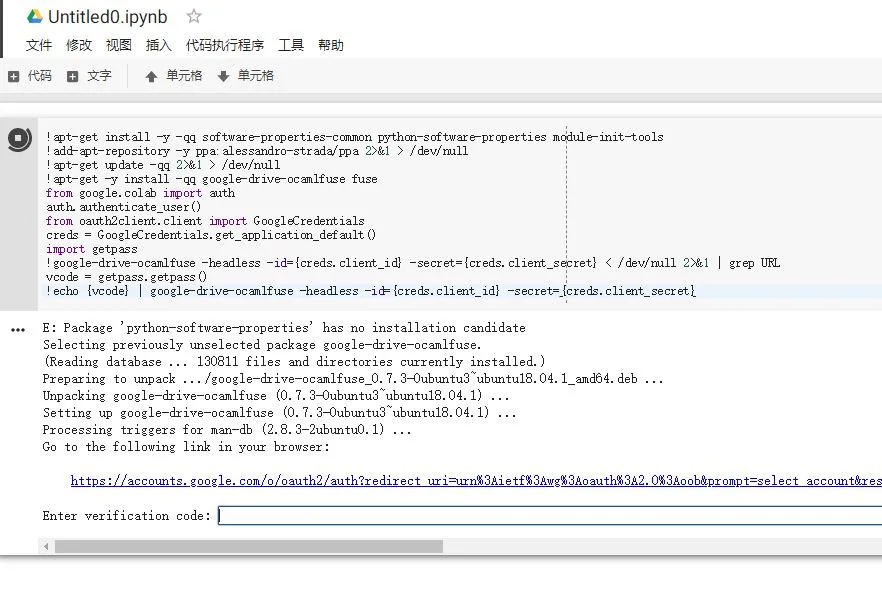Click the 'Setting up google-drive-ocamlfuse' output line
The width and height of the screenshot is (882, 592).
pyautogui.click(x=280, y=412)
